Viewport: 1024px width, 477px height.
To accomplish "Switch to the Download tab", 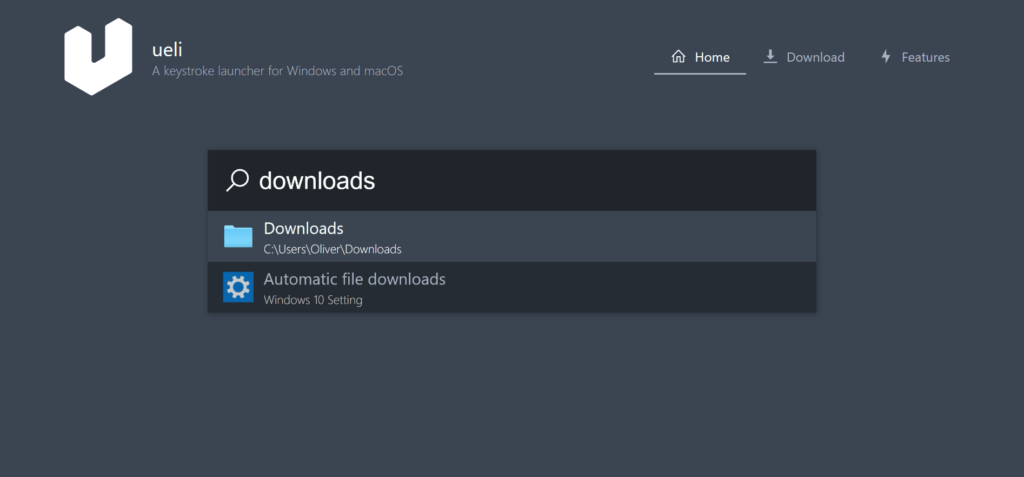I will pos(804,57).
